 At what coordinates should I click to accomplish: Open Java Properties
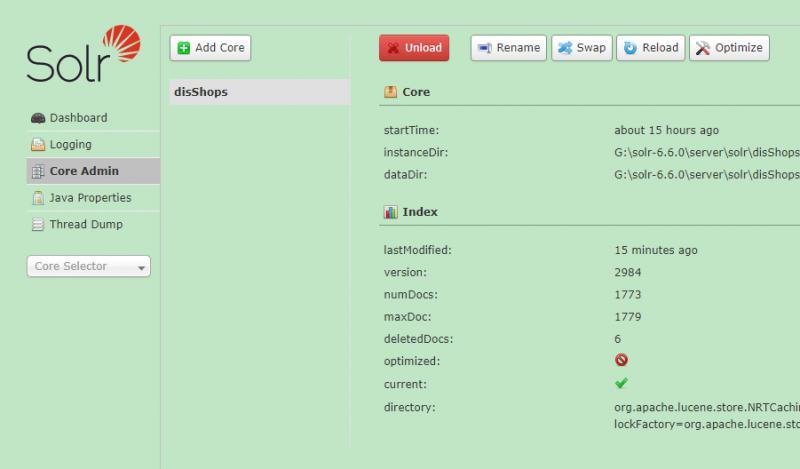(x=93, y=198)
